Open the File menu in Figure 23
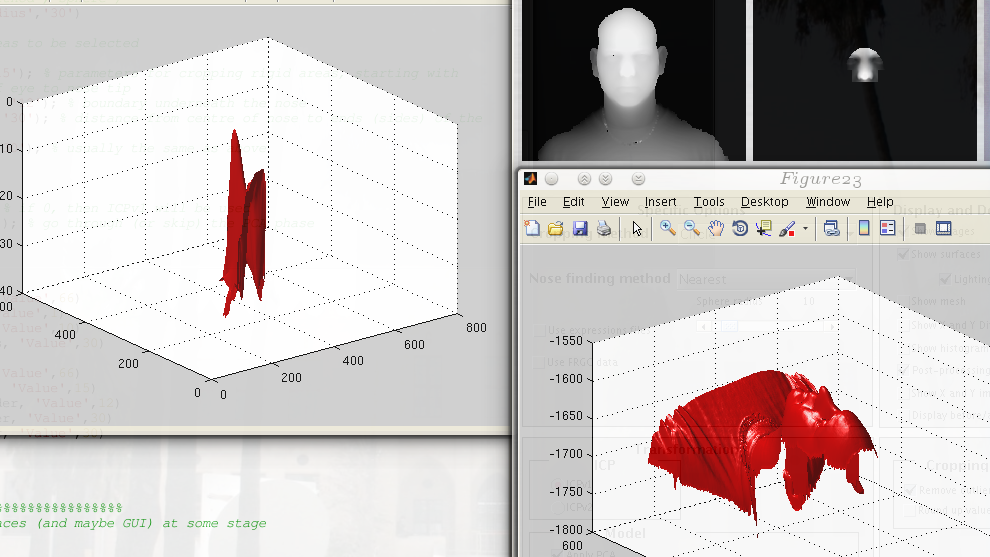Viewport: 990px width, 557px height. (x=537, y=202)
